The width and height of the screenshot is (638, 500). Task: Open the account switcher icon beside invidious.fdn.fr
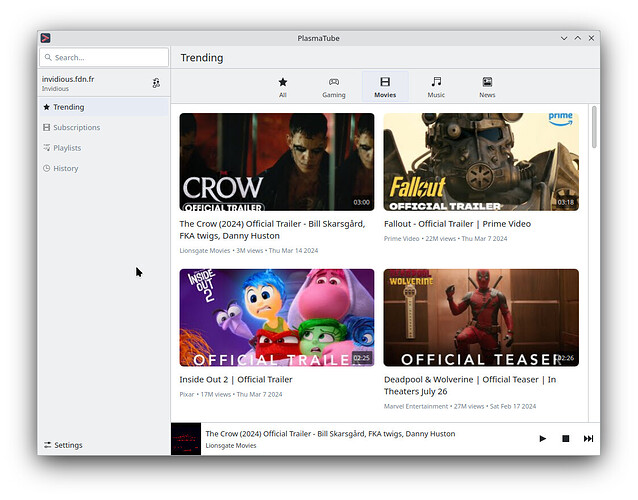[x=156, y=83]
